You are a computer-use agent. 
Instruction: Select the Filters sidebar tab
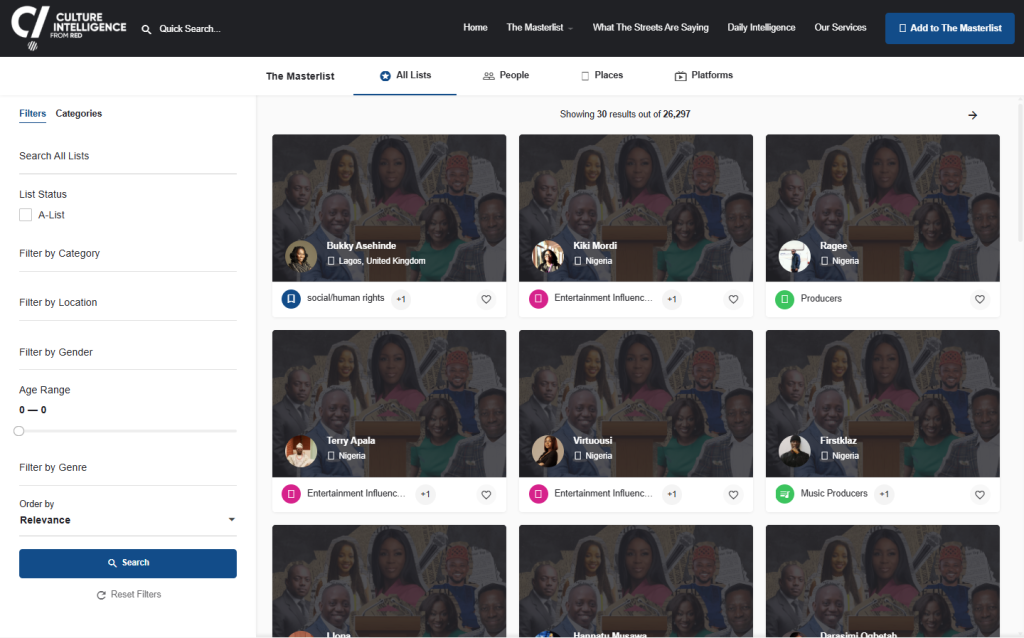(33, 114)
